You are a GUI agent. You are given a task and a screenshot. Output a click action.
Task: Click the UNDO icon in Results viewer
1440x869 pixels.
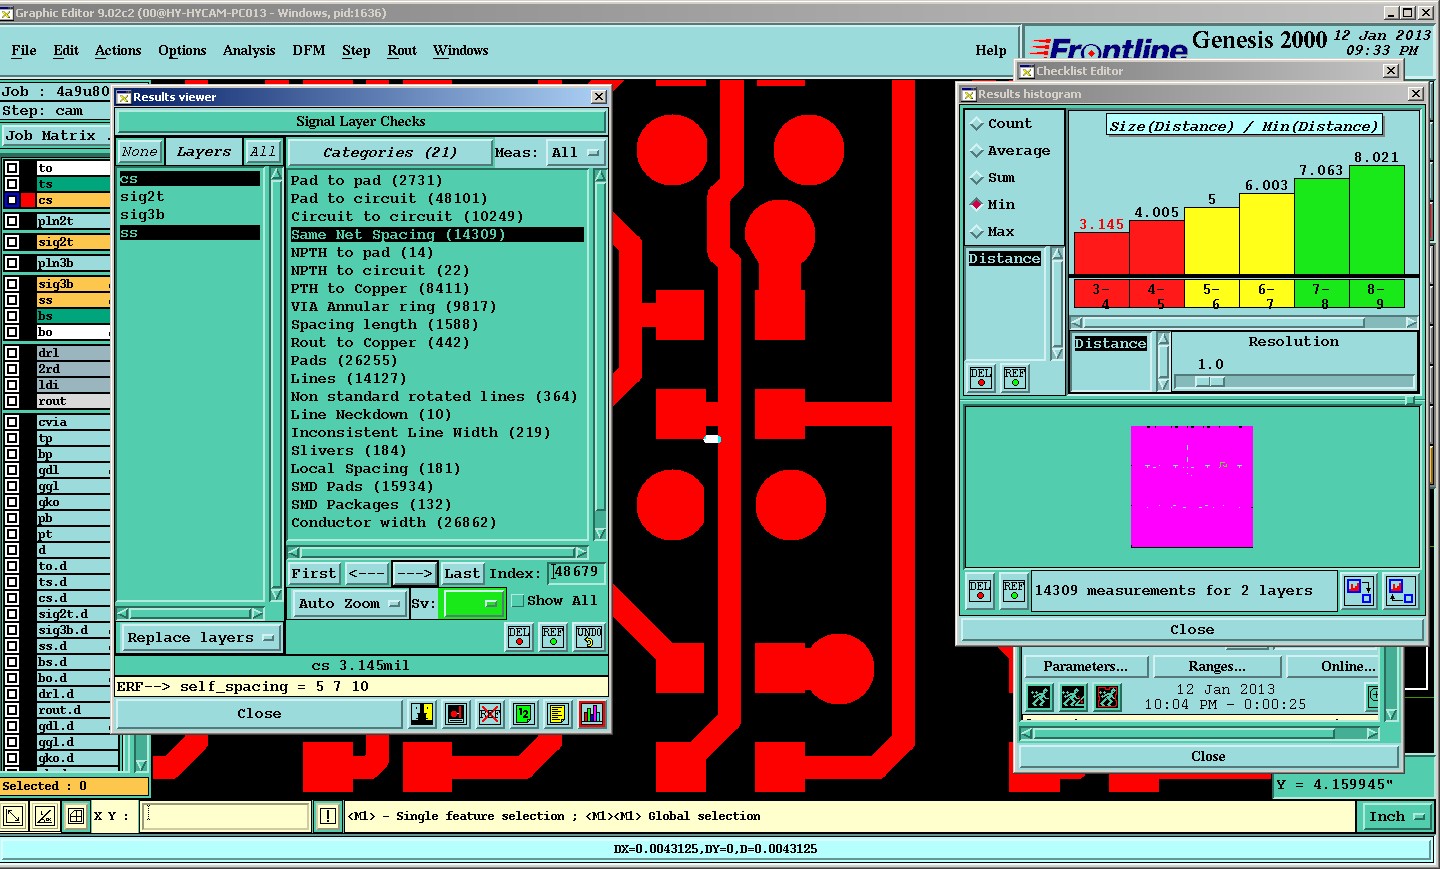pos(589,637)
